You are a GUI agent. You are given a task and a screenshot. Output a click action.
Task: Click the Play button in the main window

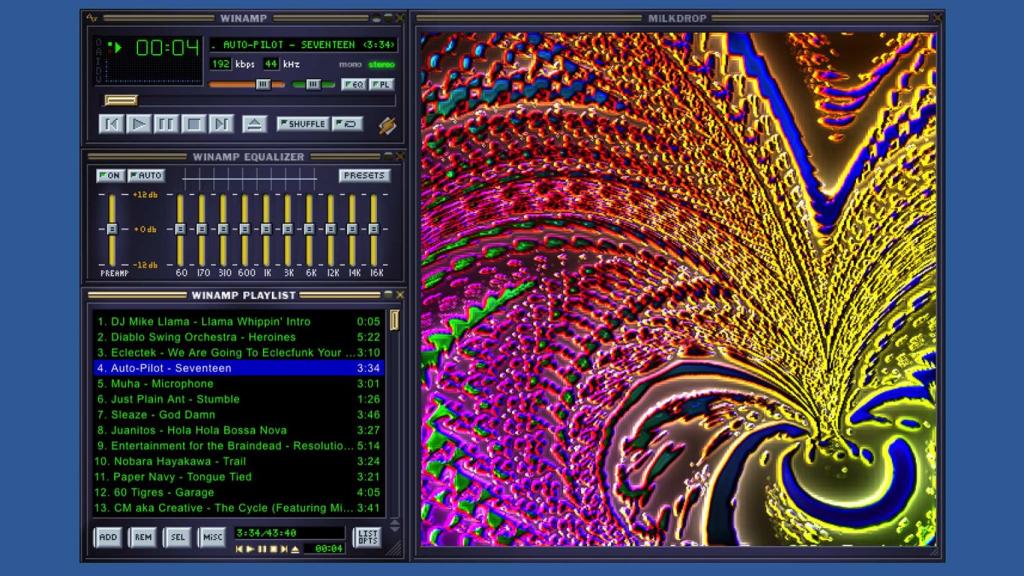coord(139,124)
